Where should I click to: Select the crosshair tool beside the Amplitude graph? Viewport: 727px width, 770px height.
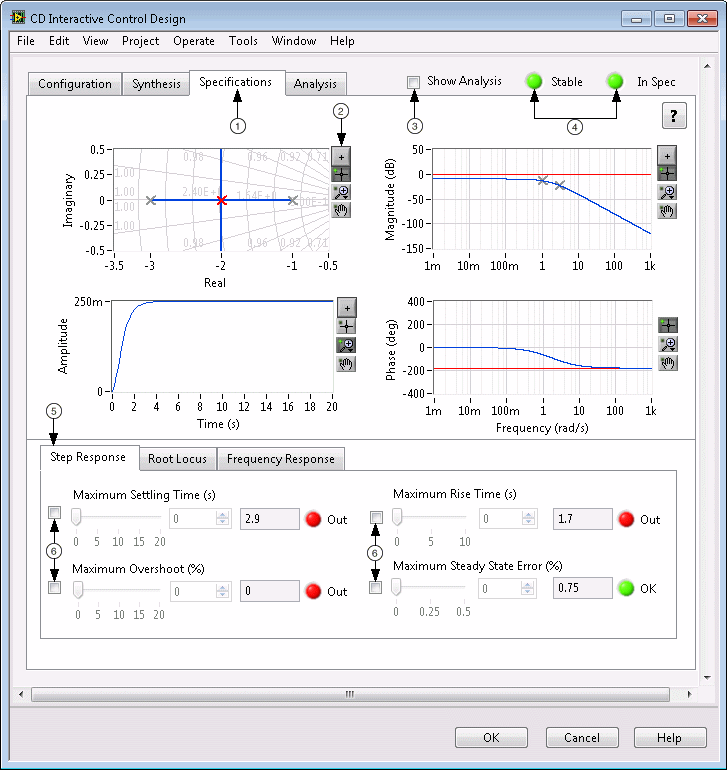coord(346,326)
